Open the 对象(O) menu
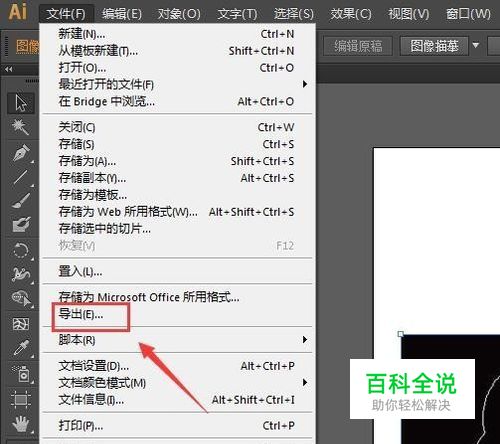500x444 pixels. point(179,14)
